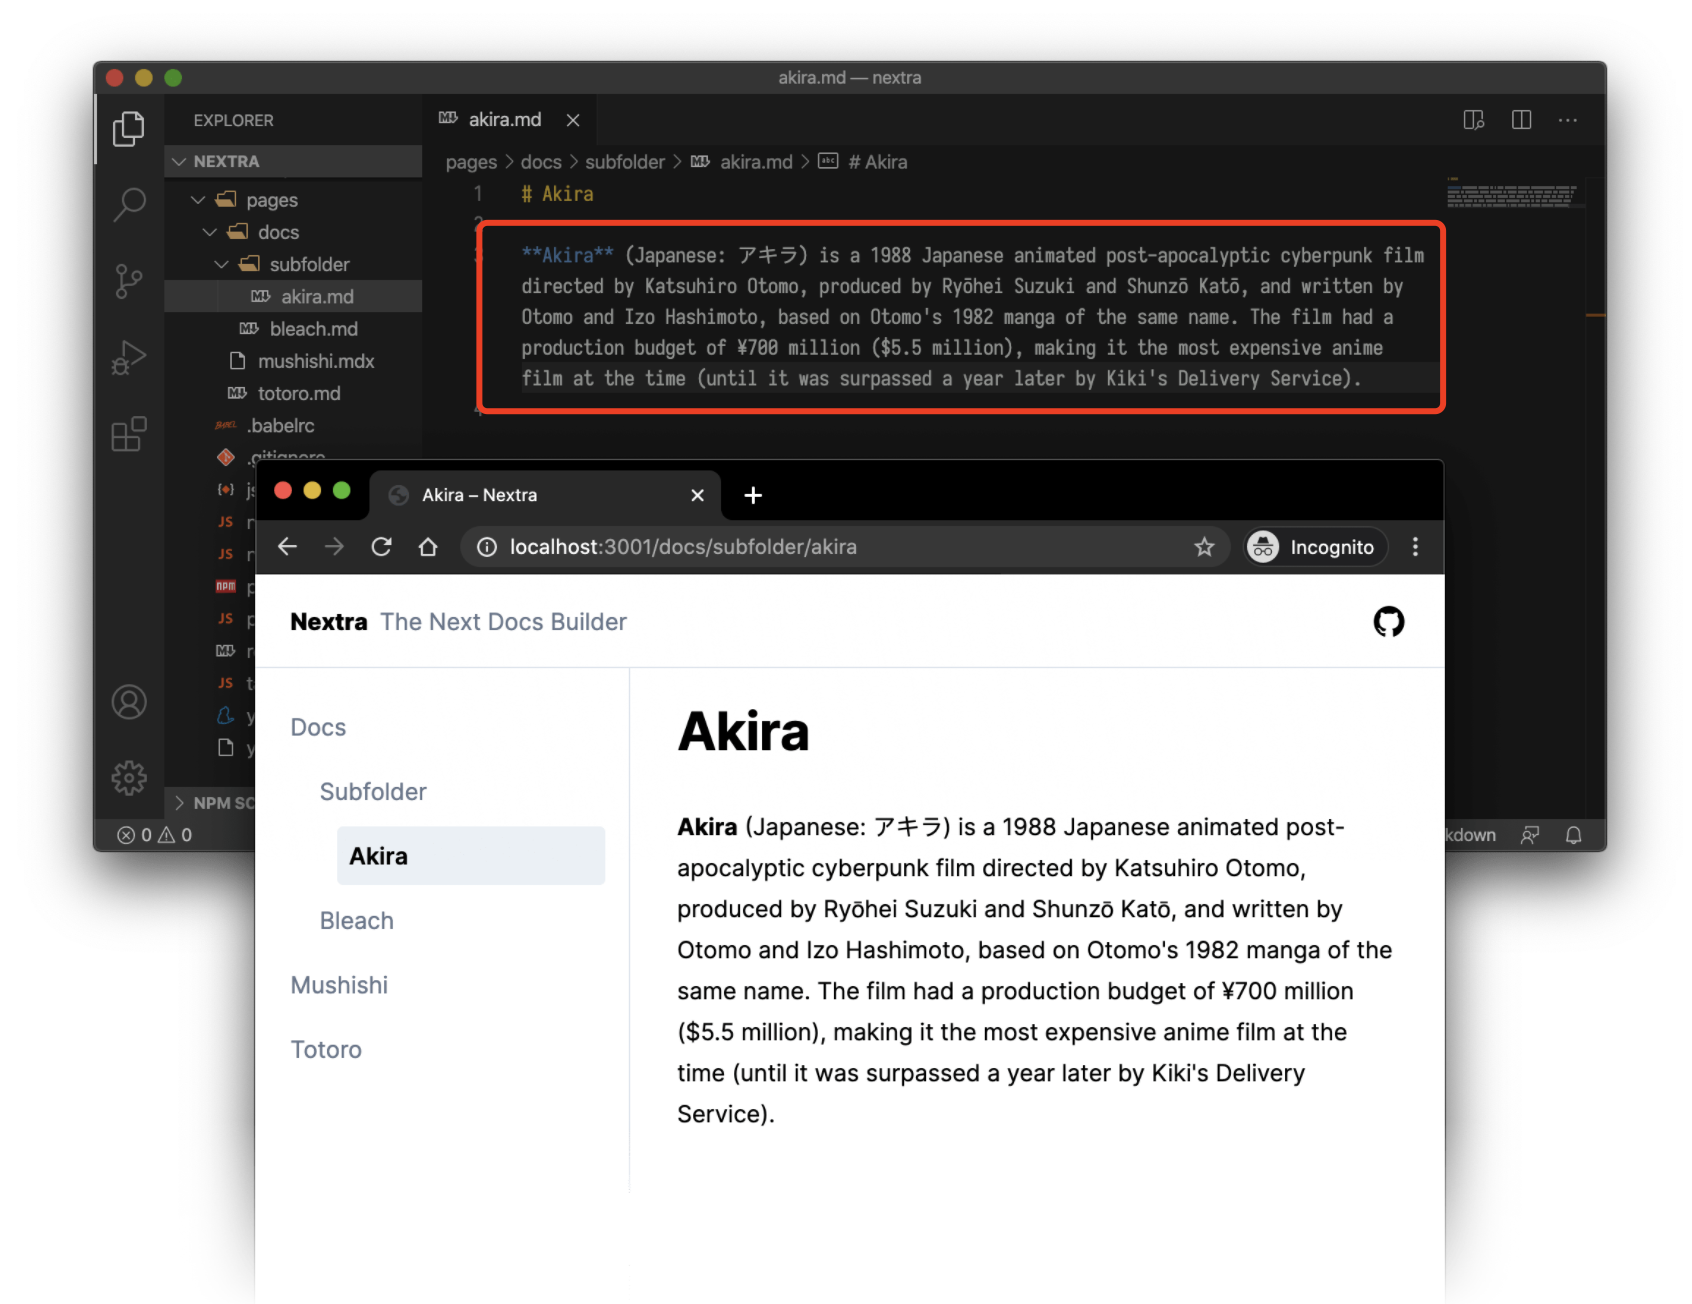Open the Explorer view in VS Code activity bar
Viewport: 1692px width, 1304px height.
pyautogui.click(x=128, y=128)
